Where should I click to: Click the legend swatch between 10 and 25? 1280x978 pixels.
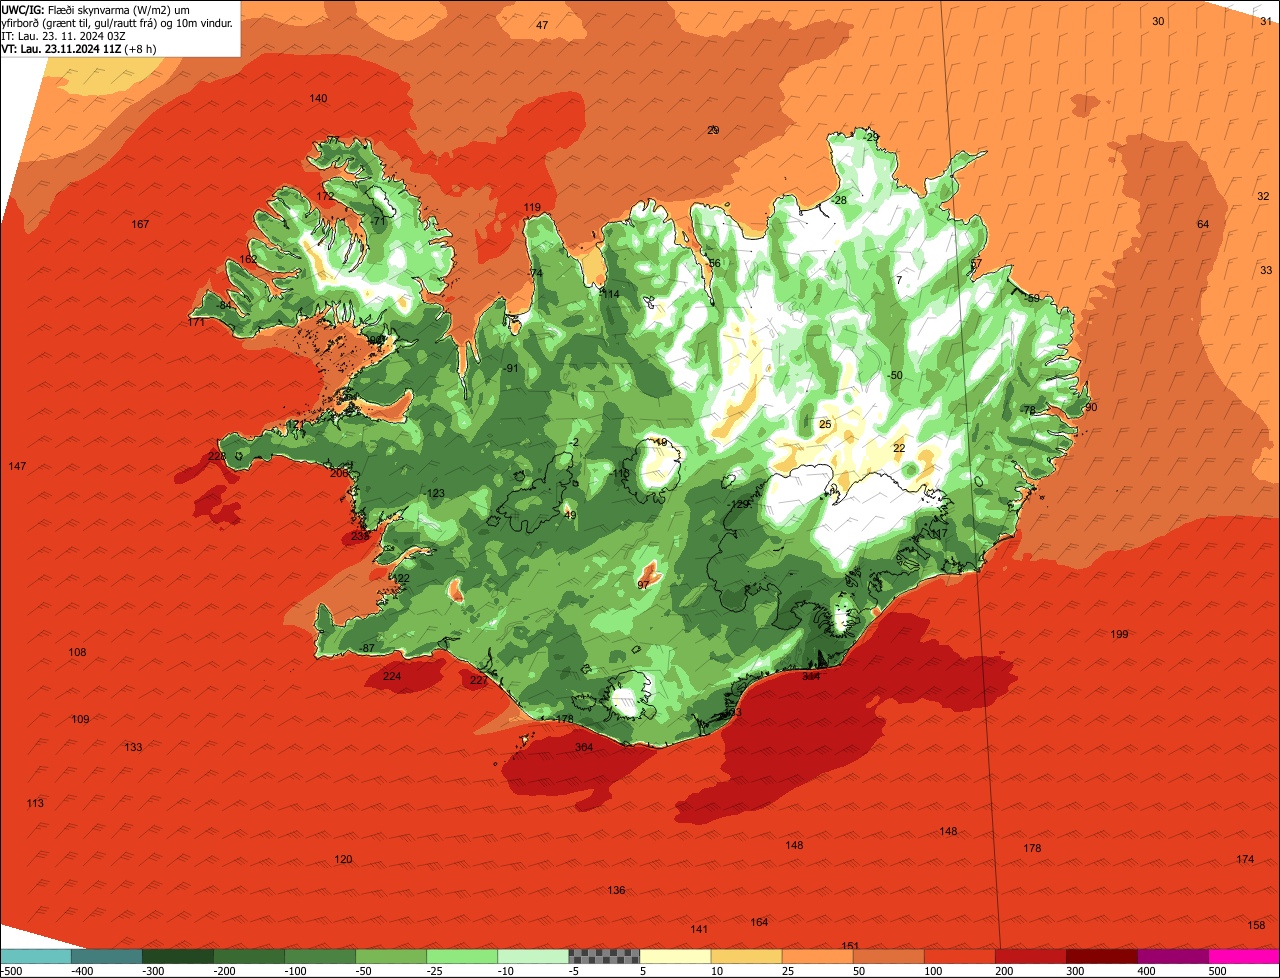(746, 956)
